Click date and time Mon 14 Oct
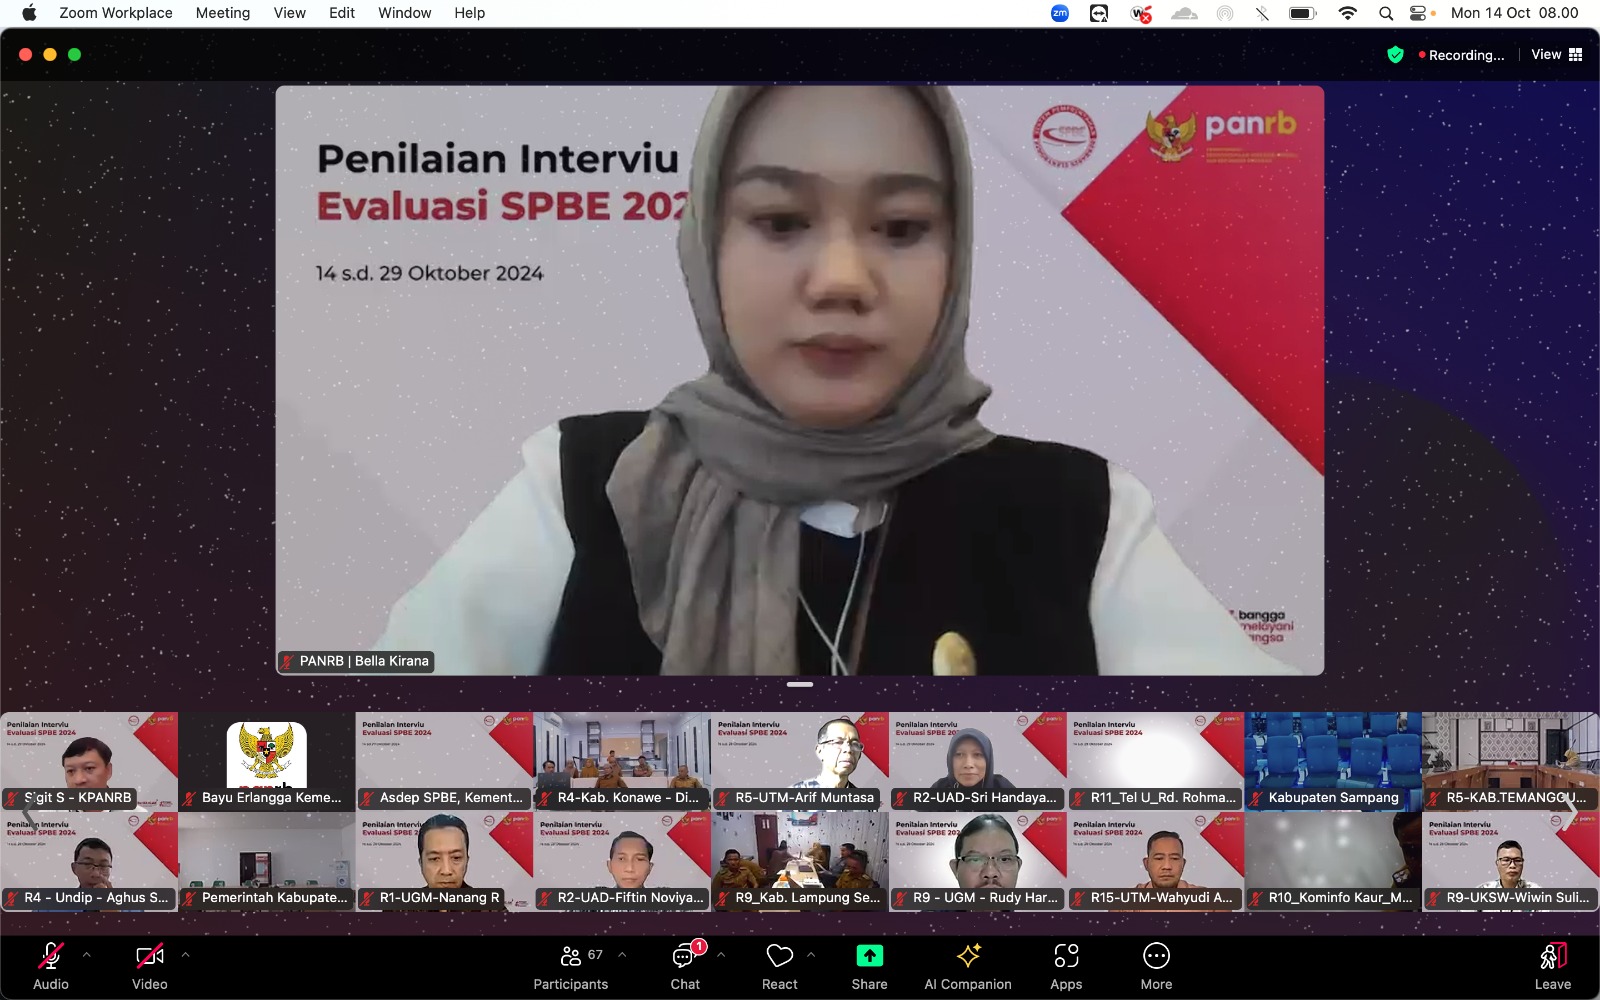The width and height of the screenshot is (1600, 1000). coord(1515,13)
